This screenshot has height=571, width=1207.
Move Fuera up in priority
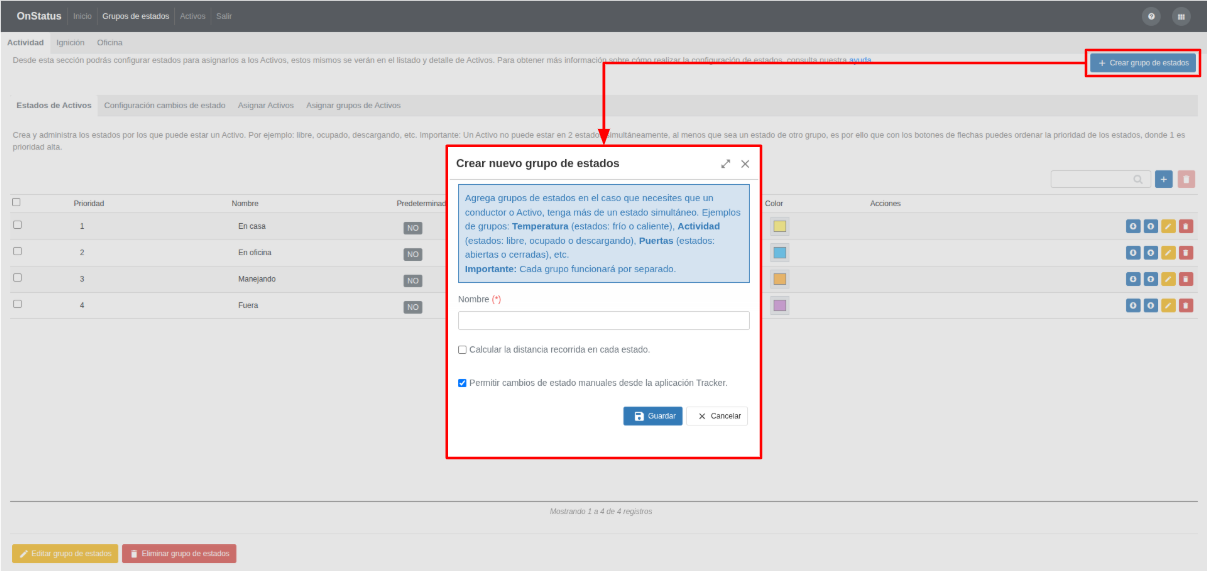pos(1151,305)
